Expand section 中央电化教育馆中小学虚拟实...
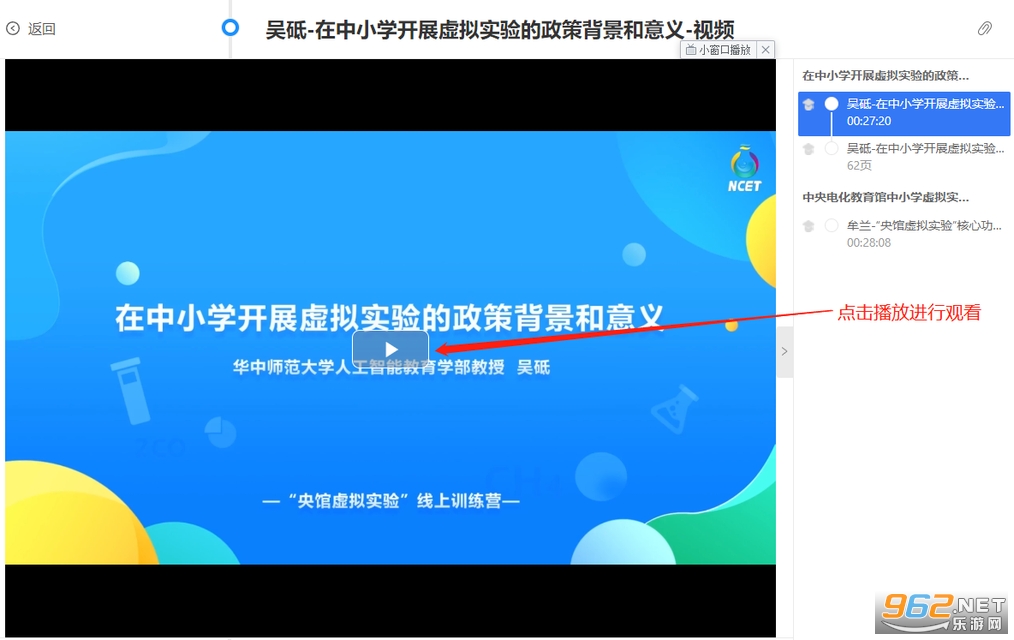This screenshot has width=1014, height=640. pyautogui.click(x=885, y=197)
